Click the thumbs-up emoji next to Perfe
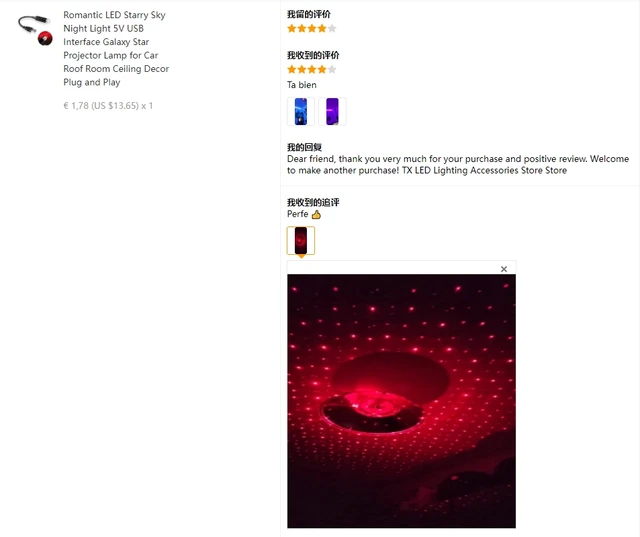This screenshot has height=537, width=640. click(x=316, y=215)
